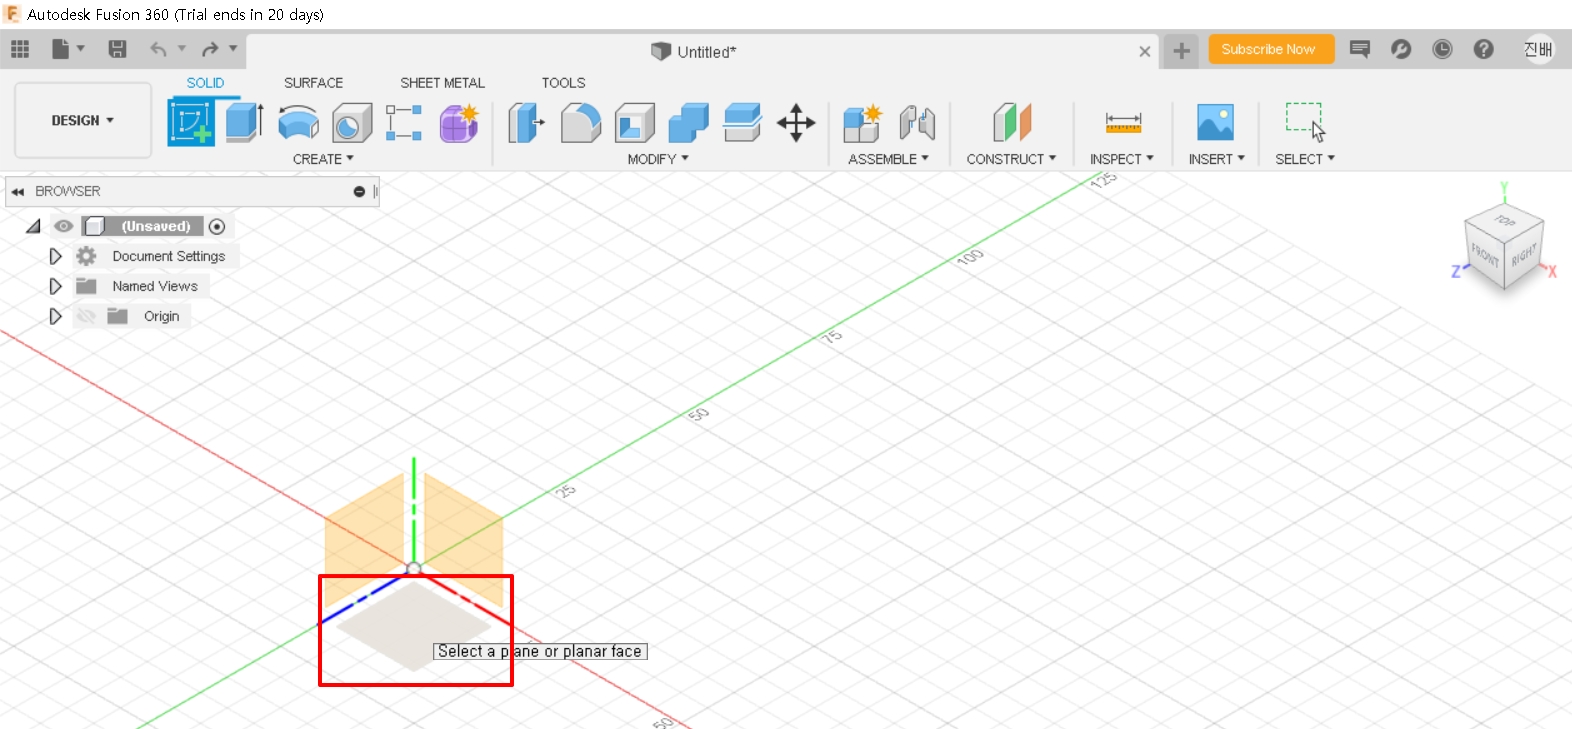Open the INSPECT dropdown menu
This screenshot has width=1572, height=729.
(1122, 159)
